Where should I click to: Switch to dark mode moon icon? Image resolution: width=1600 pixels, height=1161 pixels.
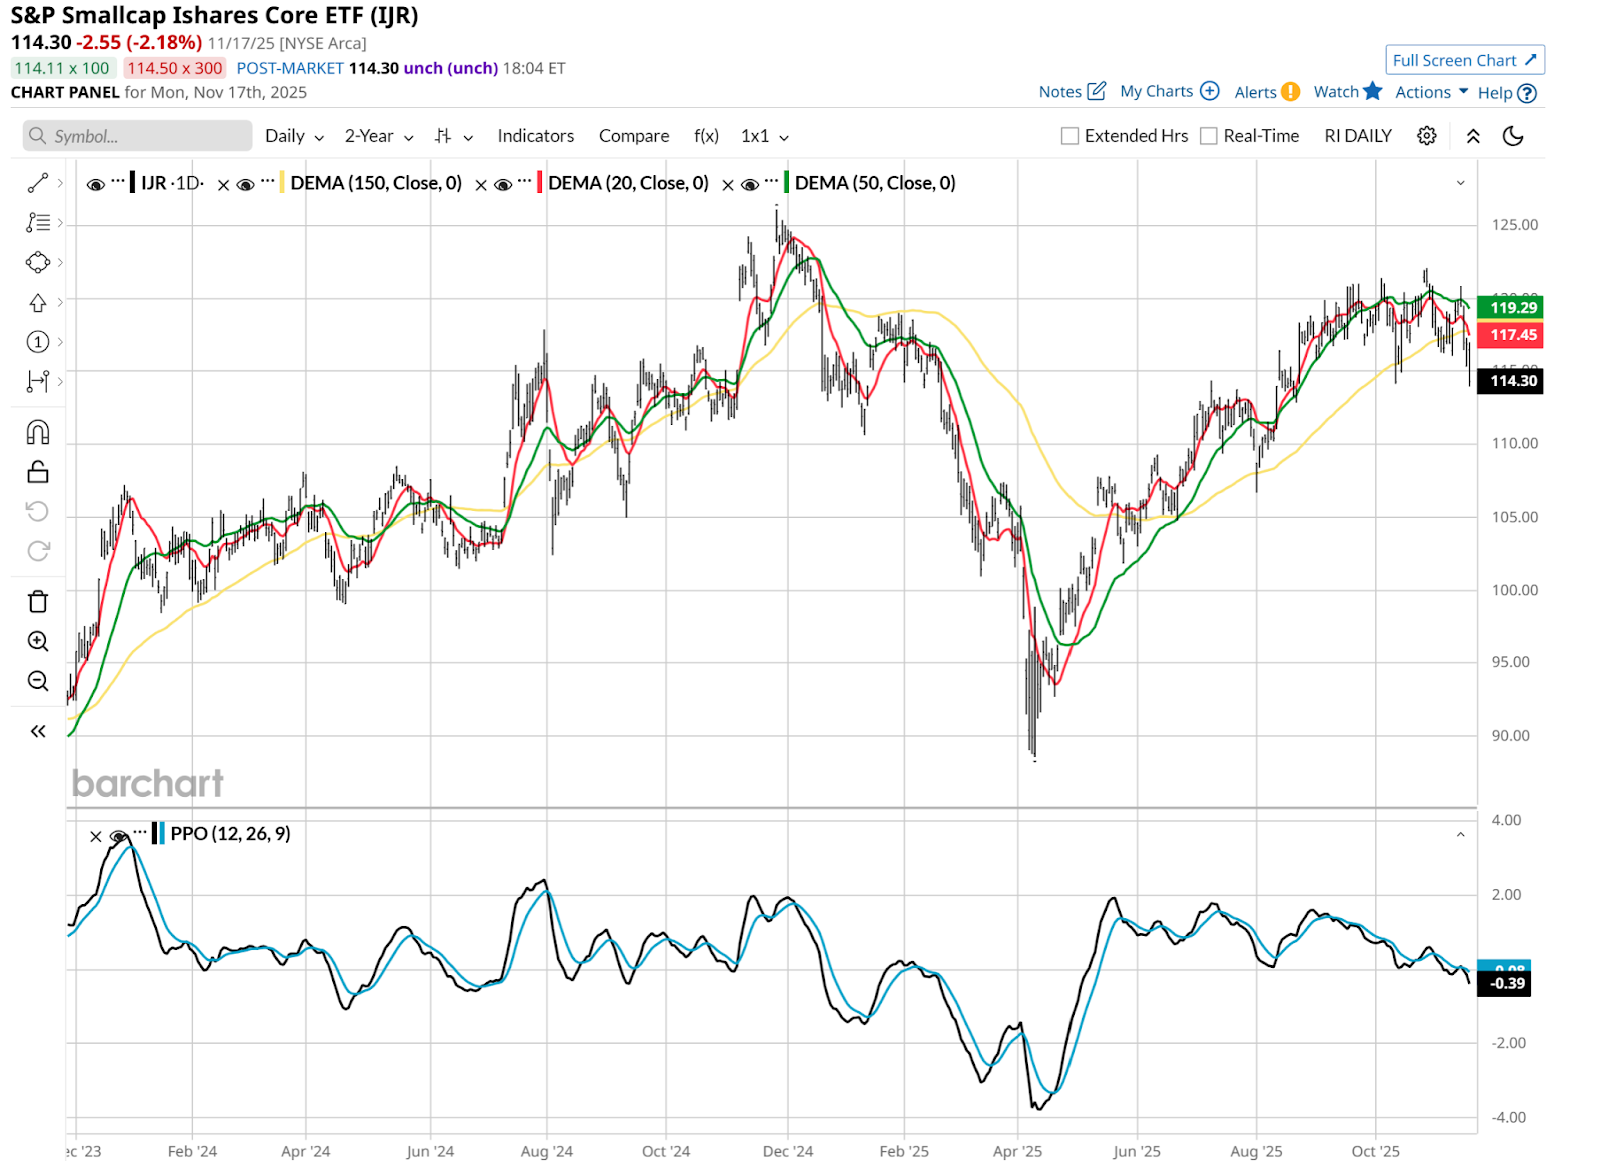(x=1513, y=136)
